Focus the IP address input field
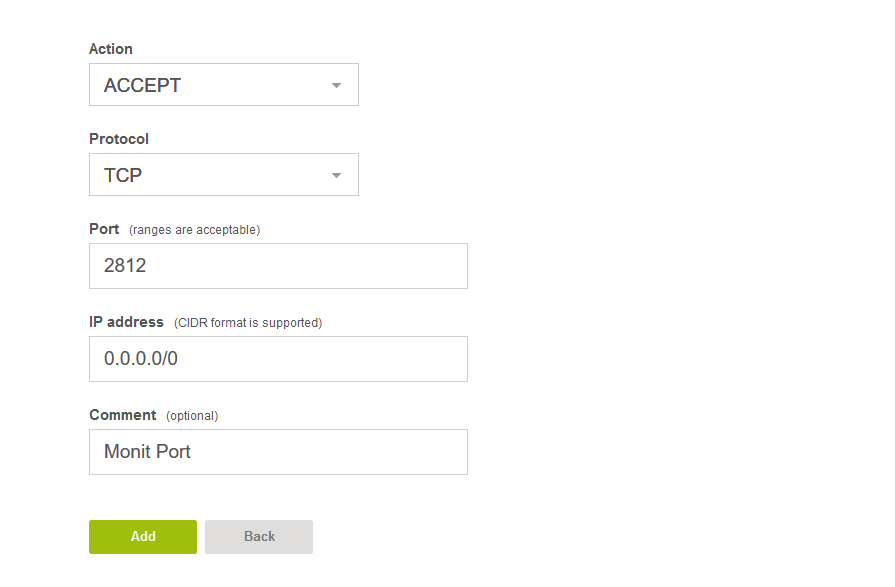The width and height of the screenshot is (895, 587). click(300, 359)
